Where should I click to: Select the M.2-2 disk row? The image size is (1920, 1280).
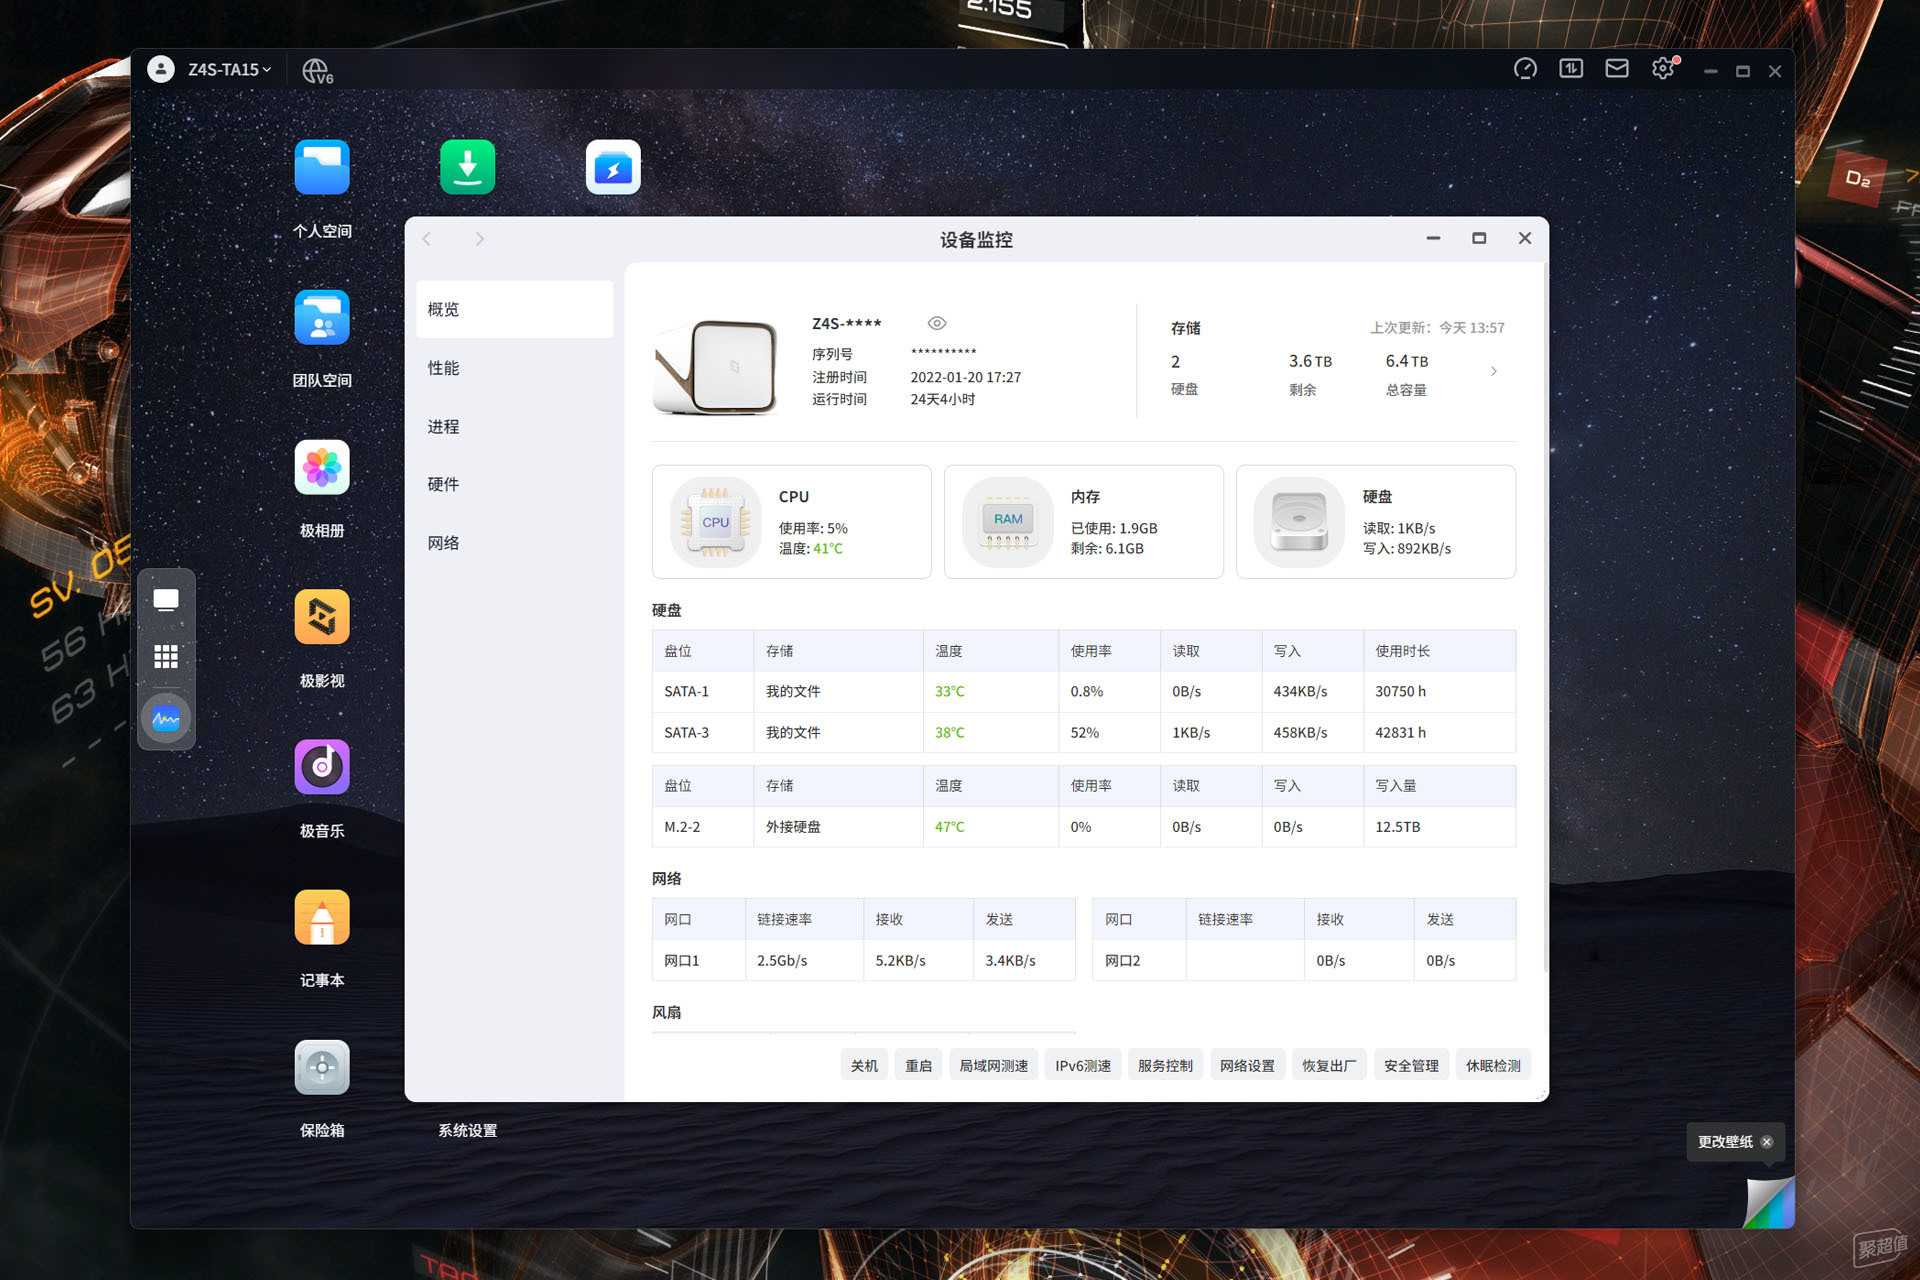(x=1084, y=827)
